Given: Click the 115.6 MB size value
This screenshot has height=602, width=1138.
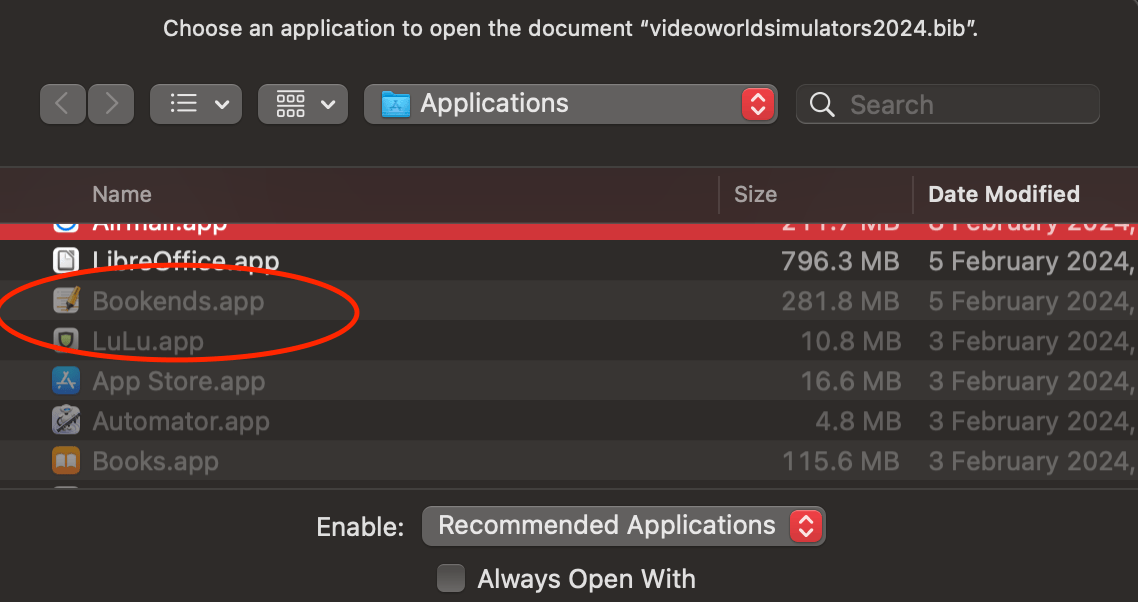Looking at the screenshot, I should 840,460.
